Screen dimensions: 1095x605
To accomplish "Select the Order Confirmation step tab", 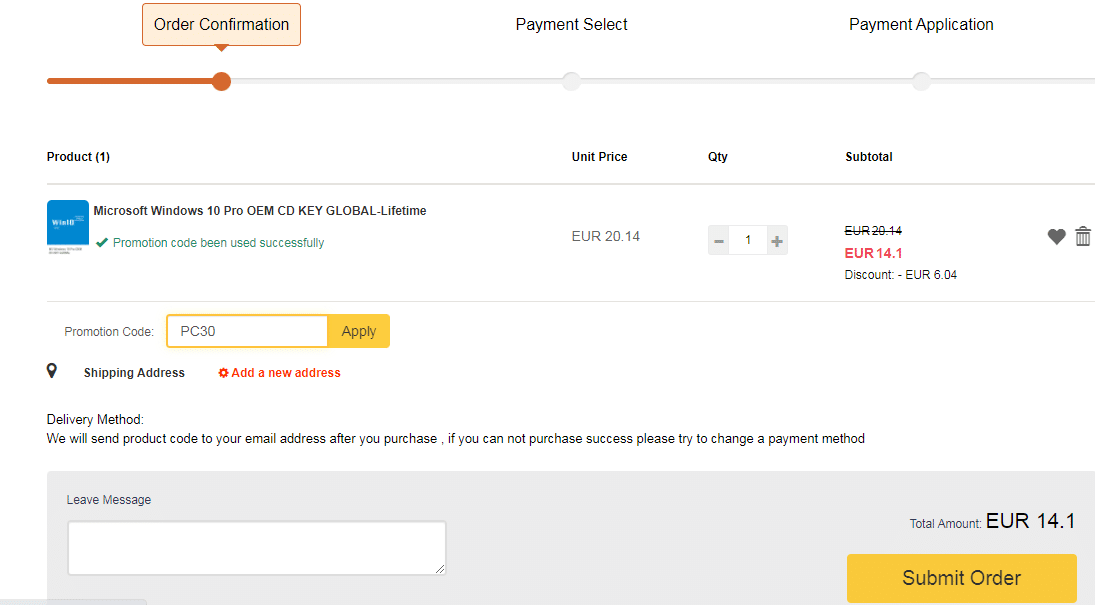I will point(221,25).
